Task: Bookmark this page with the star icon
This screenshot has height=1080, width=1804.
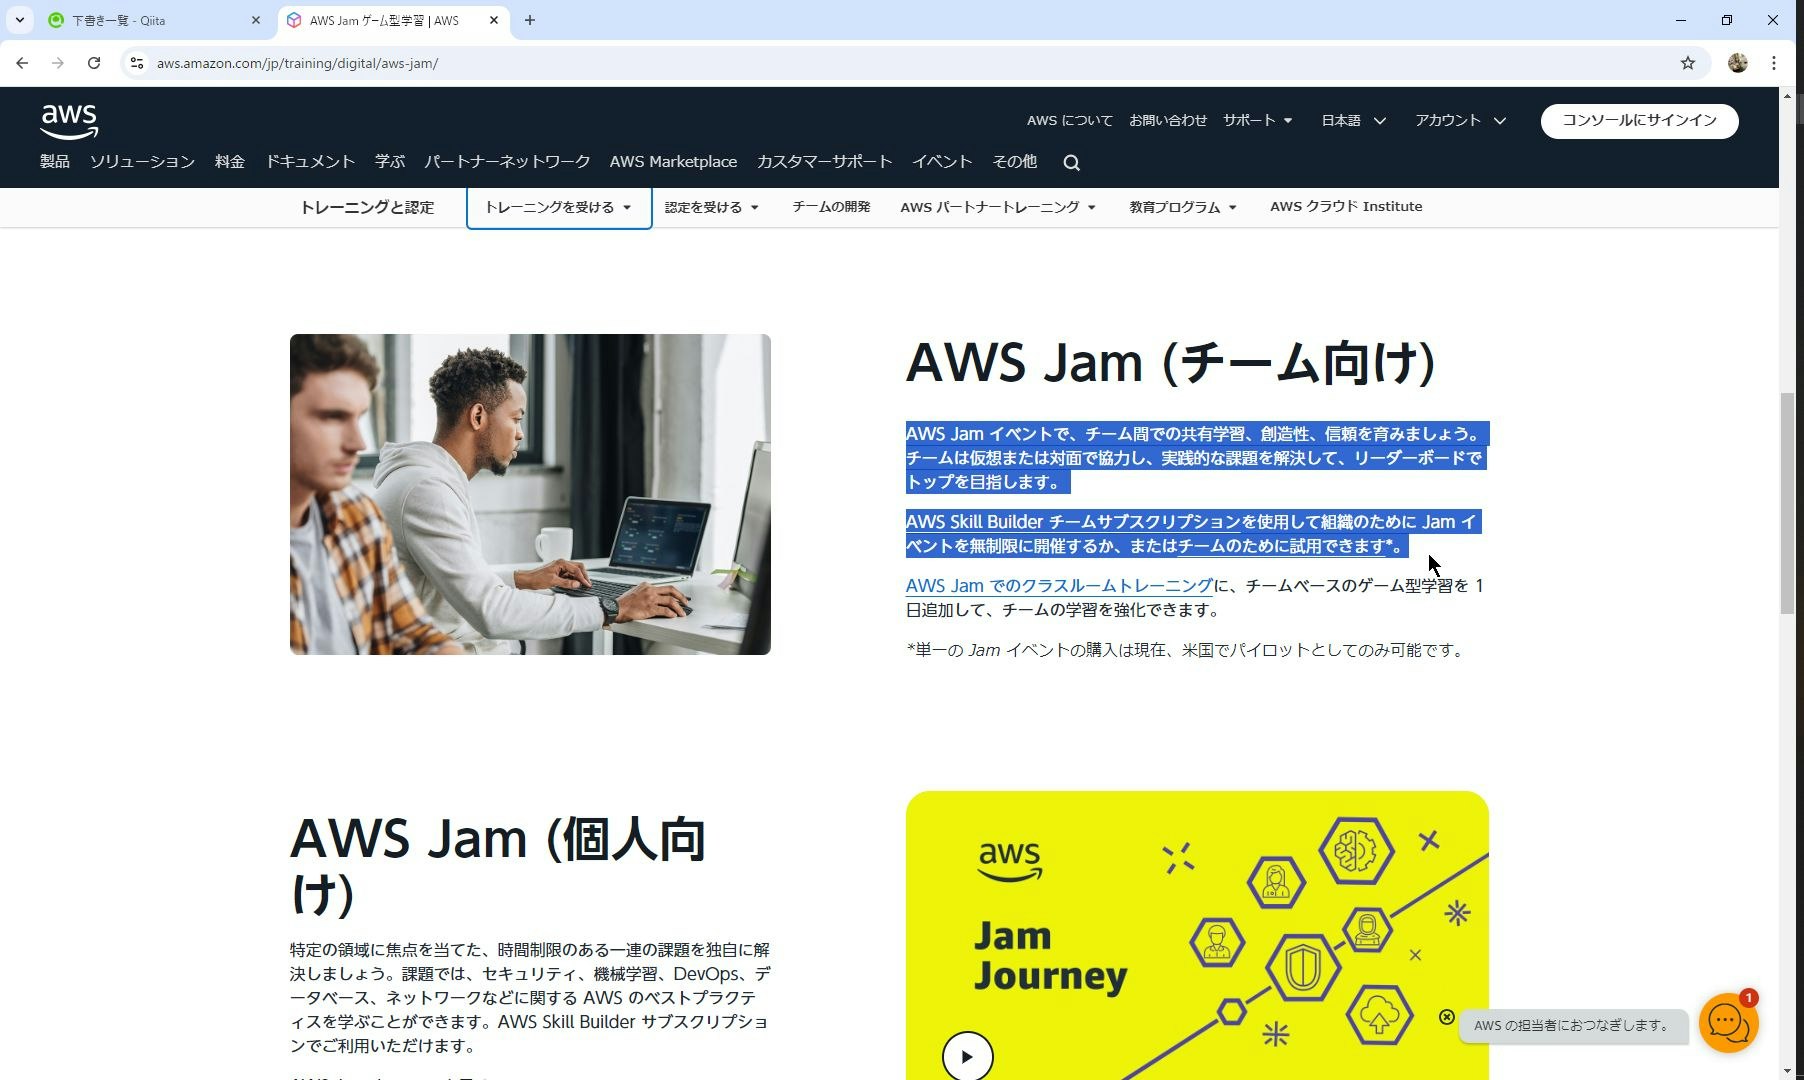Action: (x=1688, y=63)
